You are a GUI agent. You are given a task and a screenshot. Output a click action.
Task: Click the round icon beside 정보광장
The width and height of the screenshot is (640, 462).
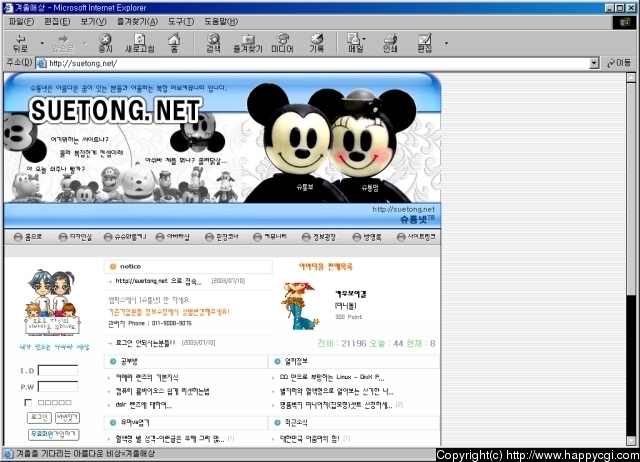pos(306,237)
